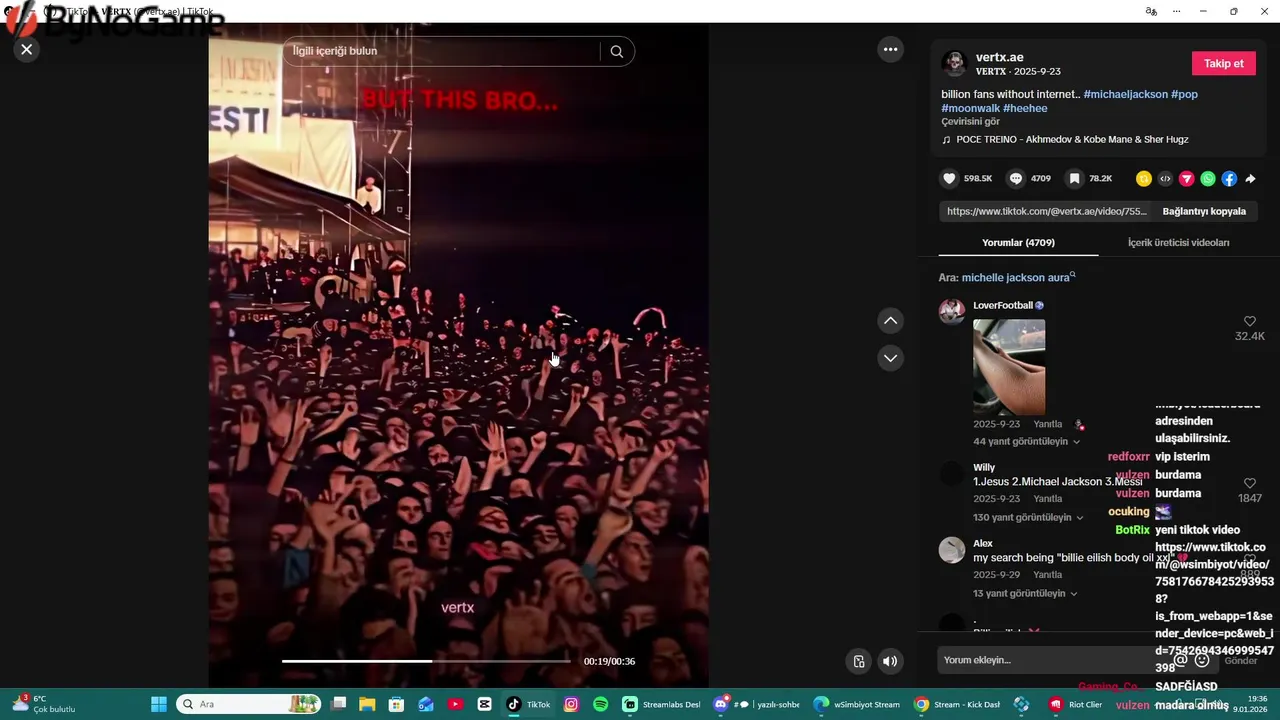Open the #moonwalk hashtag

tap(970, 108)
